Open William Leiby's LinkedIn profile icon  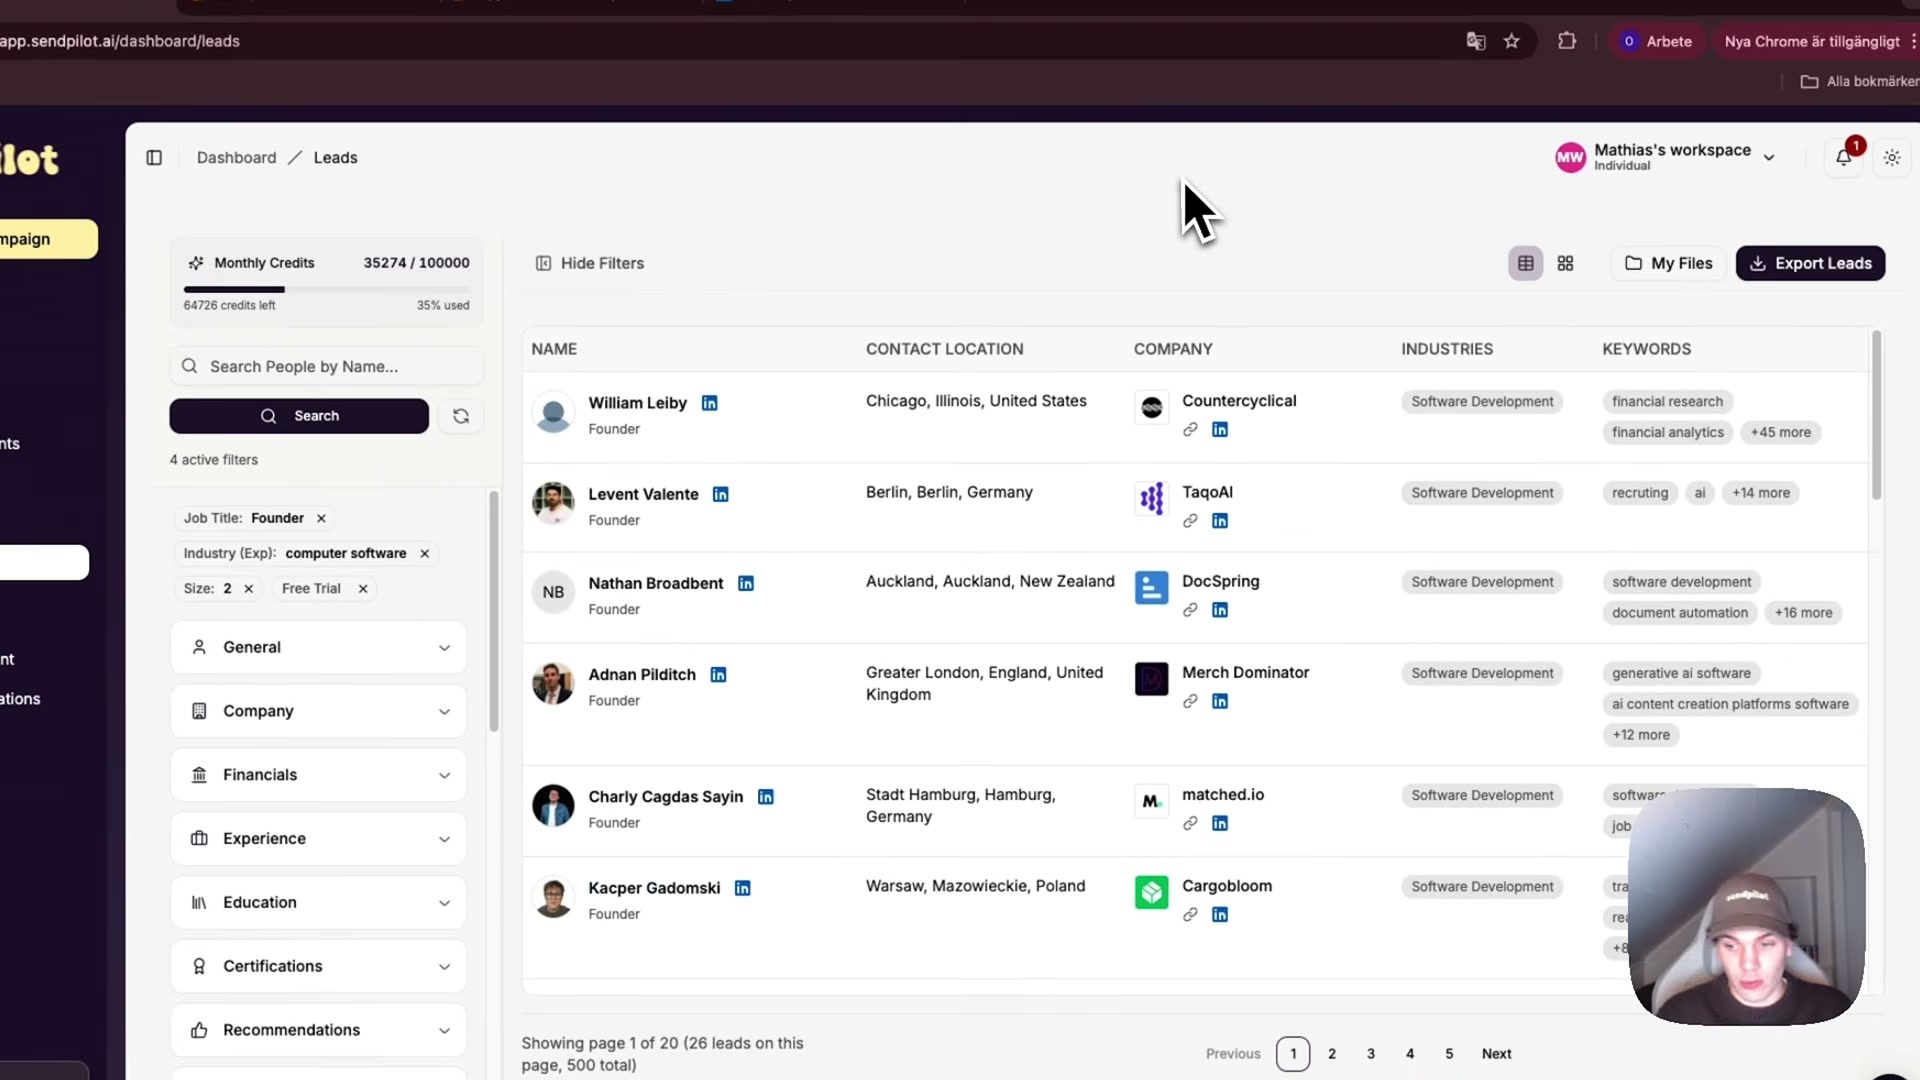pyautogui.click(x=710, y=403)
